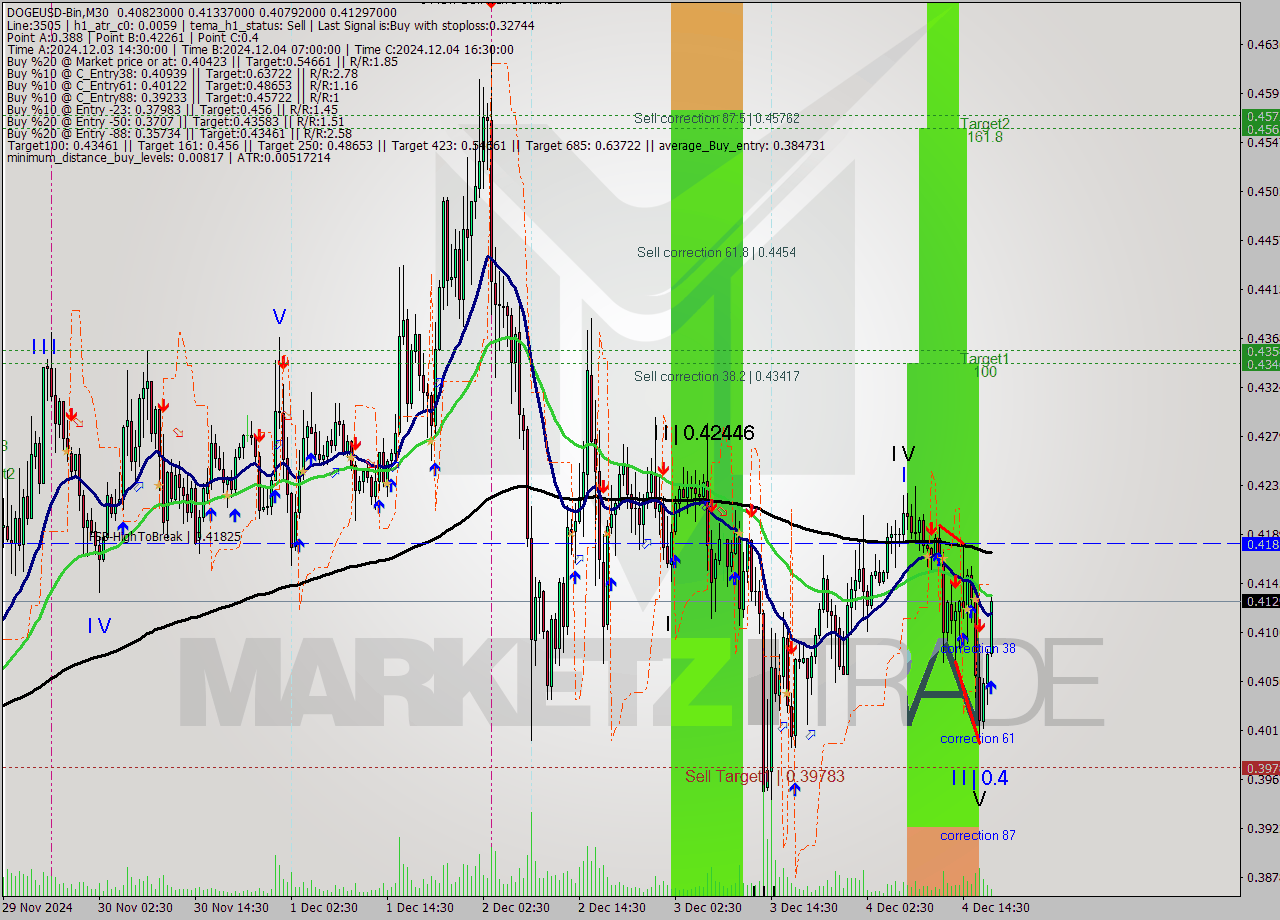Click the 'minimum_distance_buy_levels' ATR line
This screenshot has width=1280, height=920.
[x=168, y=157]
